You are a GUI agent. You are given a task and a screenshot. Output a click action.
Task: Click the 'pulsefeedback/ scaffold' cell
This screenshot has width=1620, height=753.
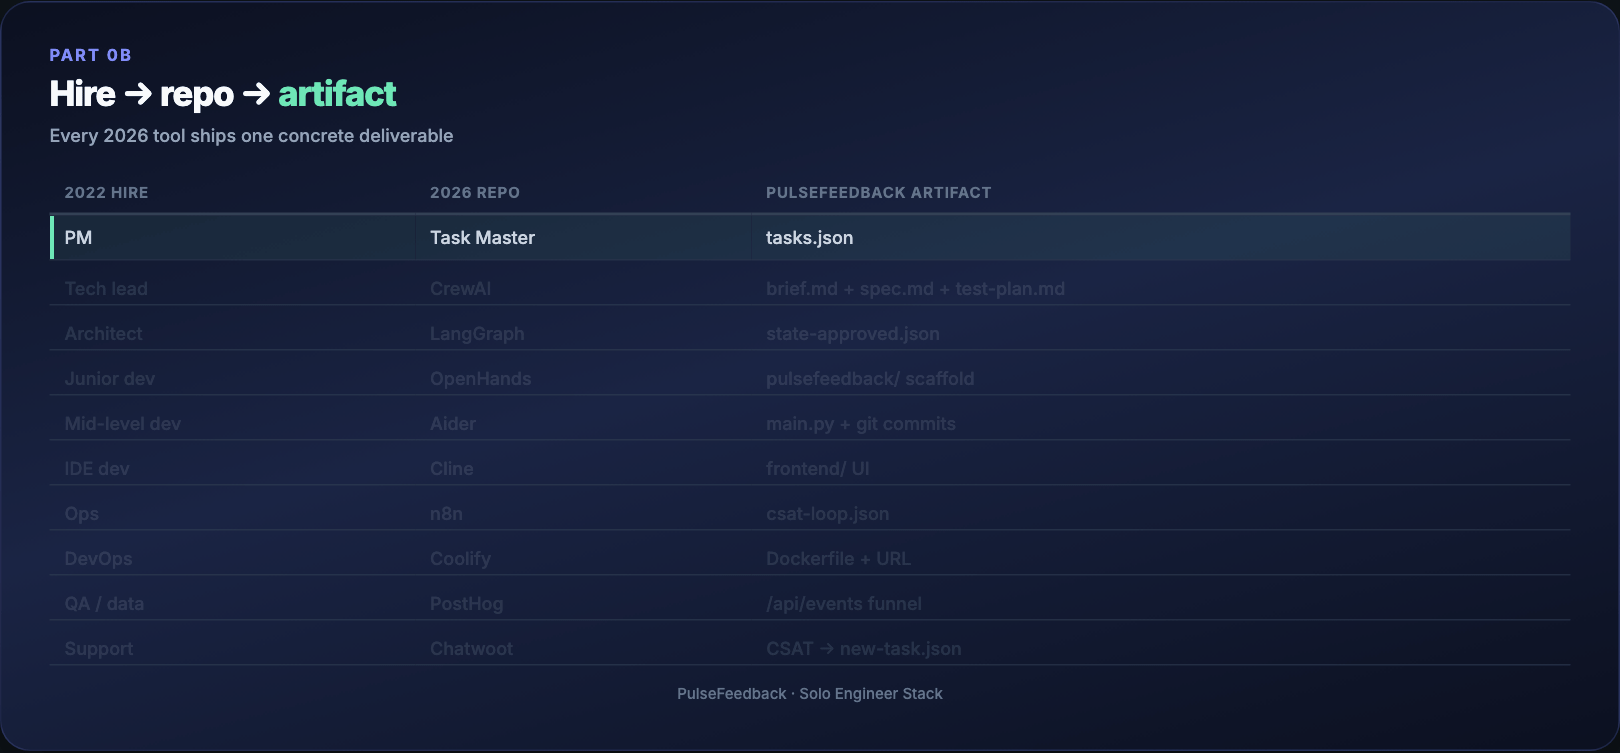[870, 379]
